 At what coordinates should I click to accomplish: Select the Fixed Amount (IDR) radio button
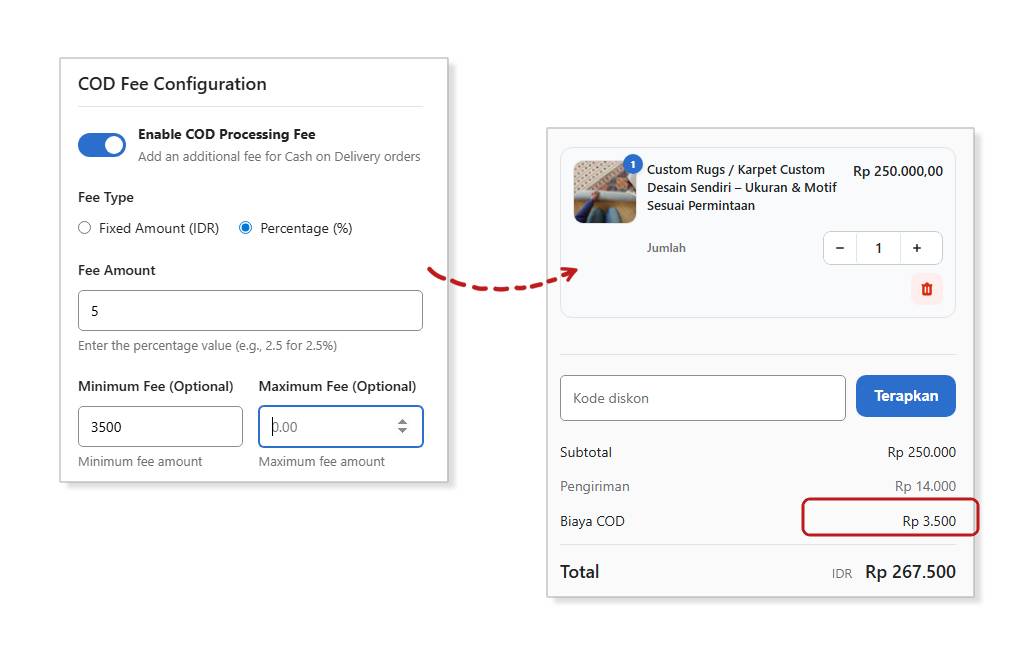pyautogui.click(x=85, y=228)
